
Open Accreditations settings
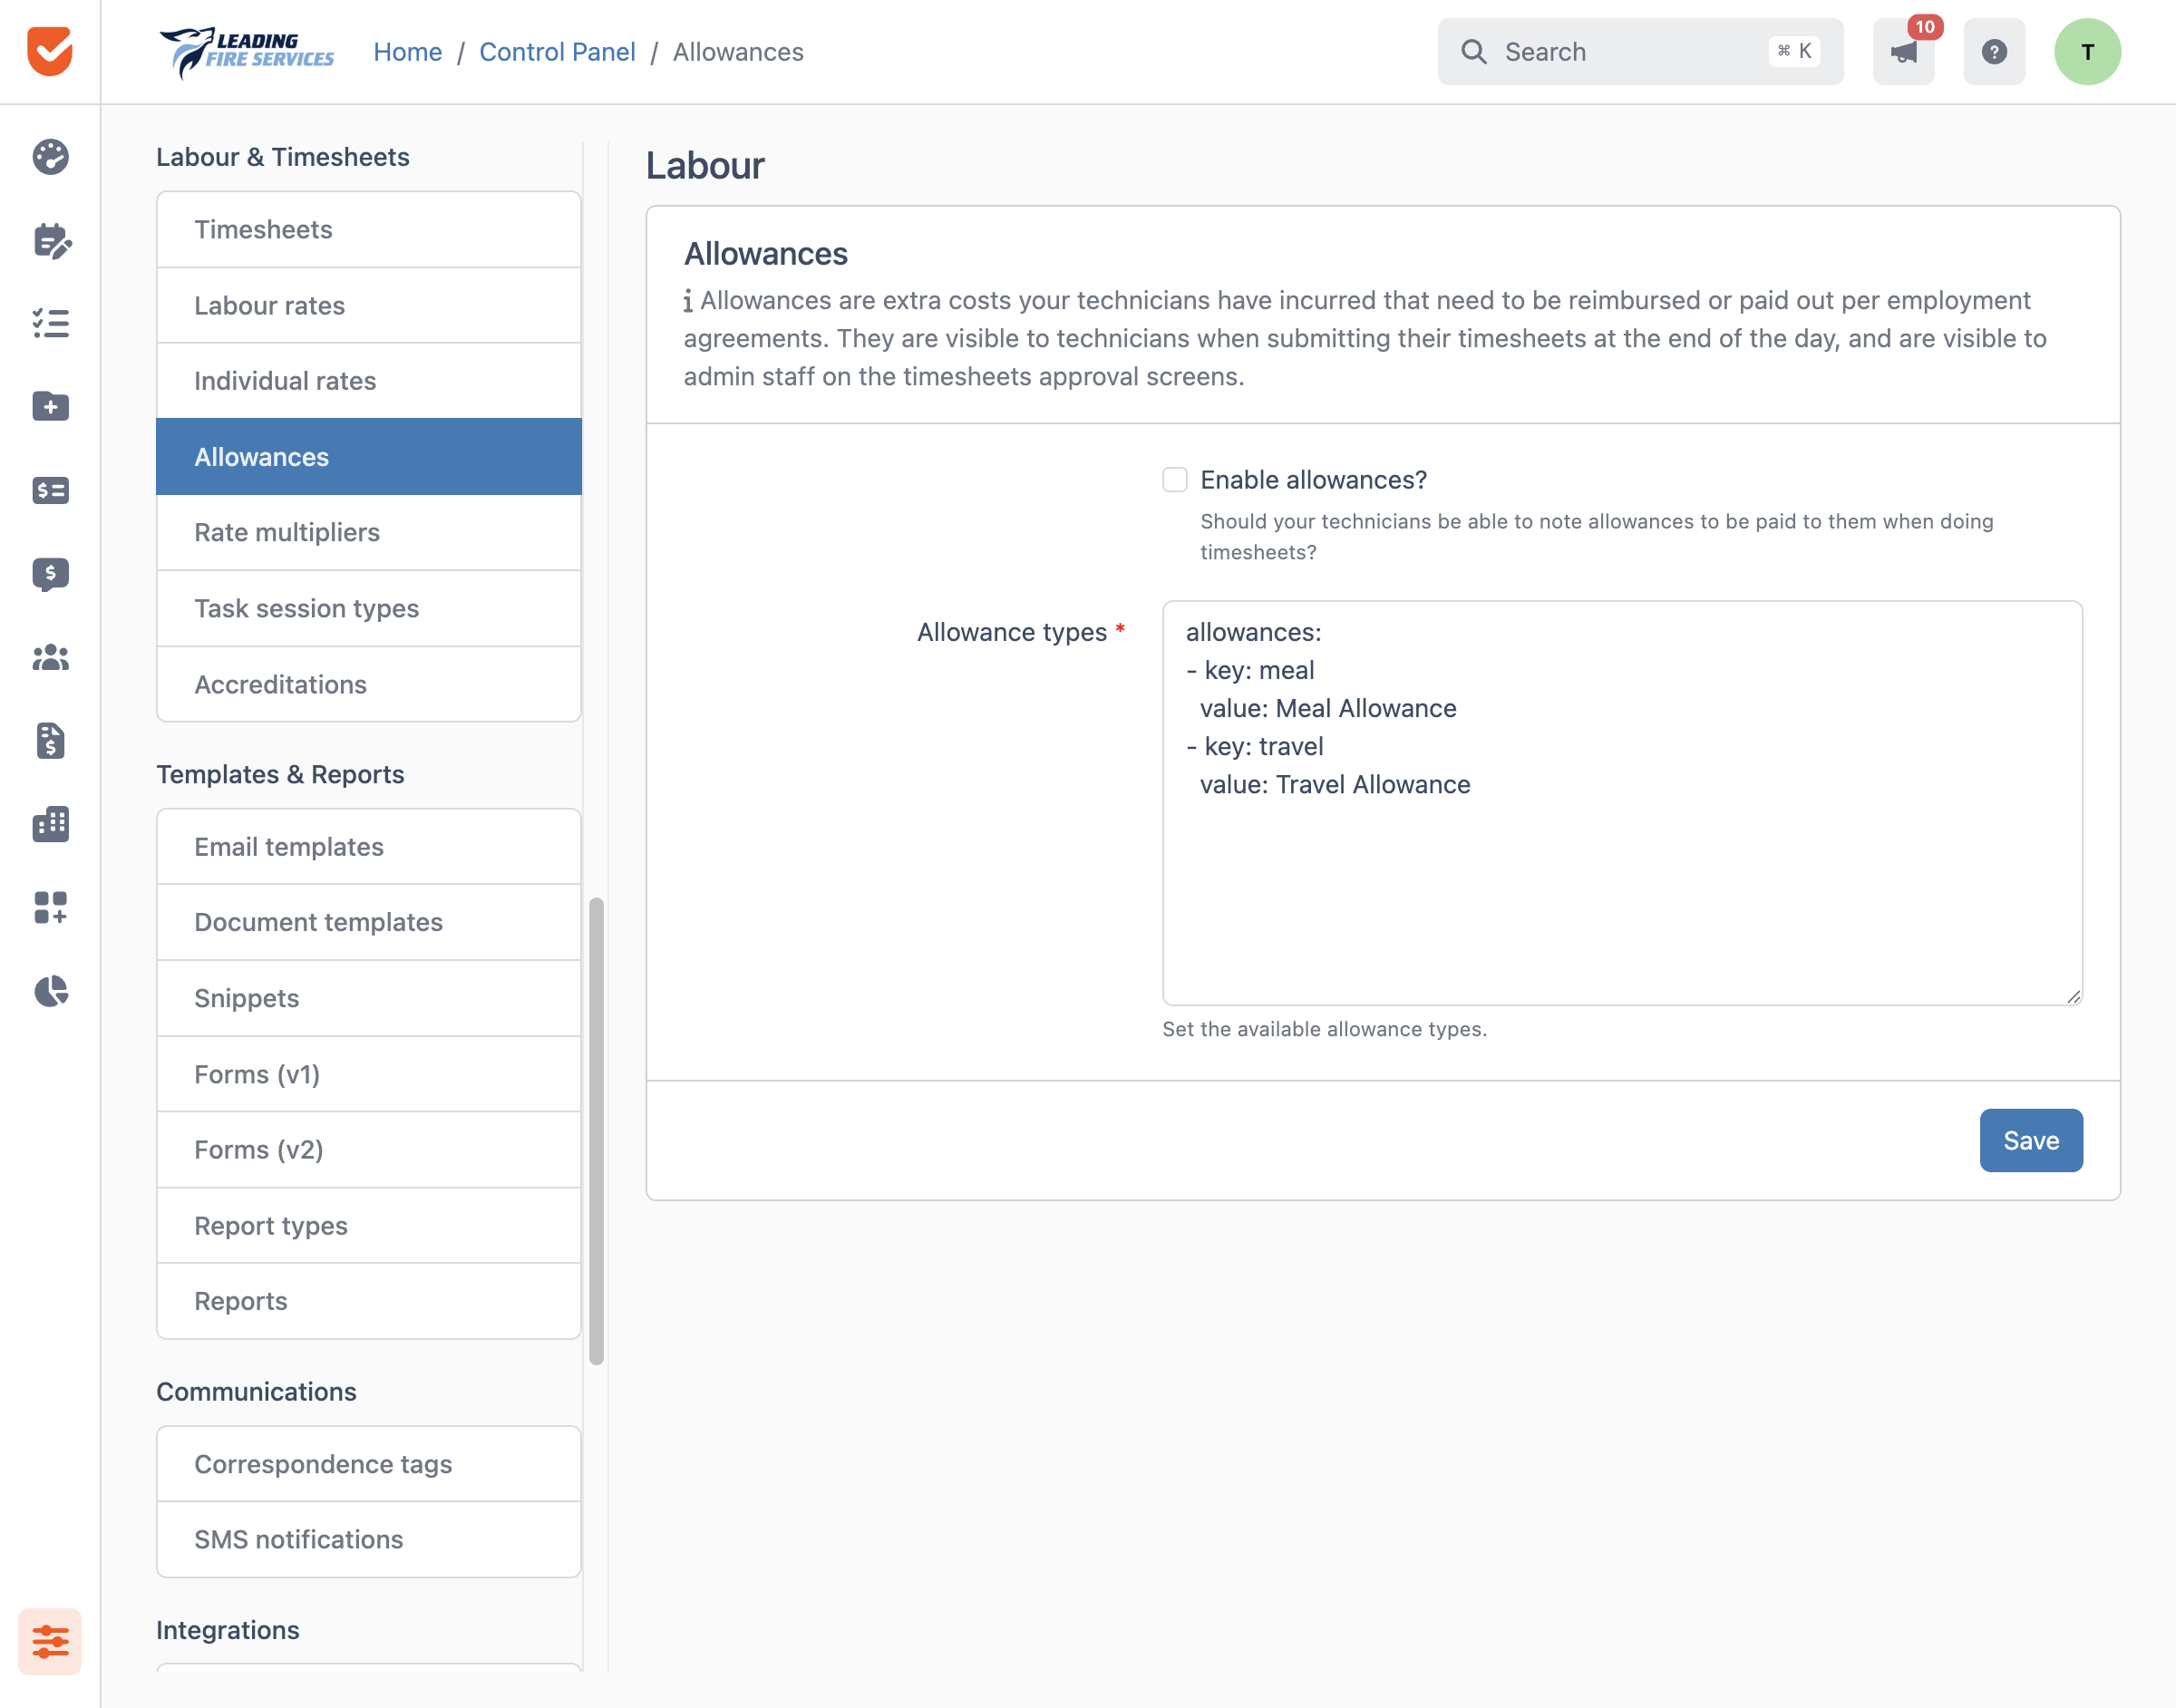tap(369, 684)
